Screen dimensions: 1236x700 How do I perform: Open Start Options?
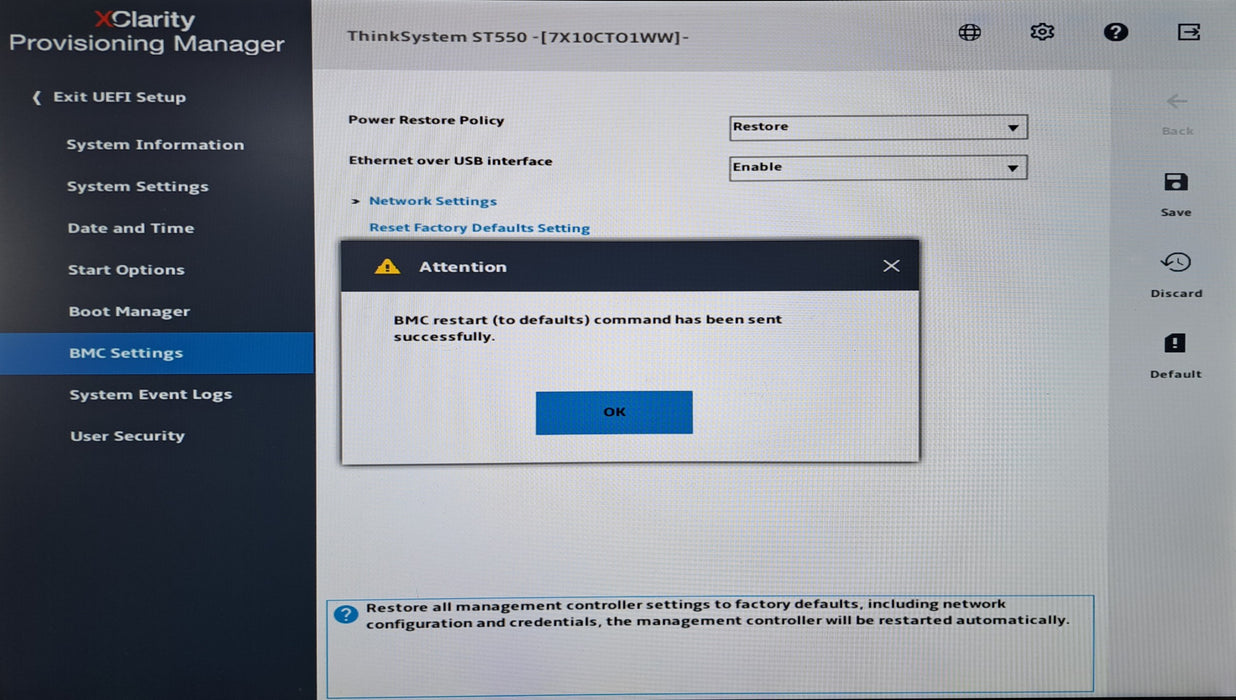pyautogui.click(x=126, y=270)
